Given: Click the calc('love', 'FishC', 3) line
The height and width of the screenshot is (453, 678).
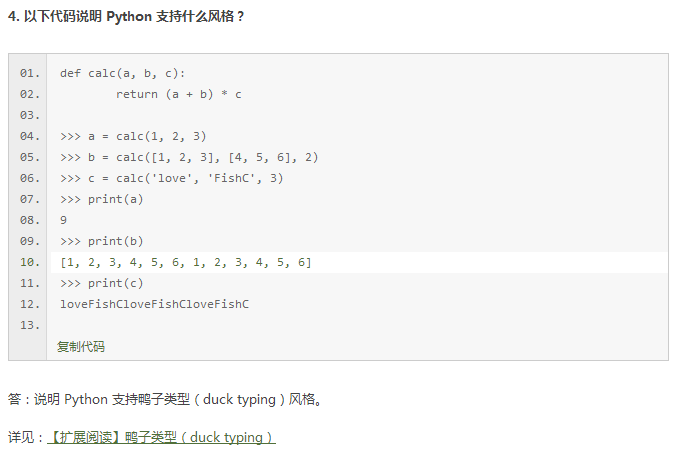Looking at the screenshot, I should click(172, 178).
